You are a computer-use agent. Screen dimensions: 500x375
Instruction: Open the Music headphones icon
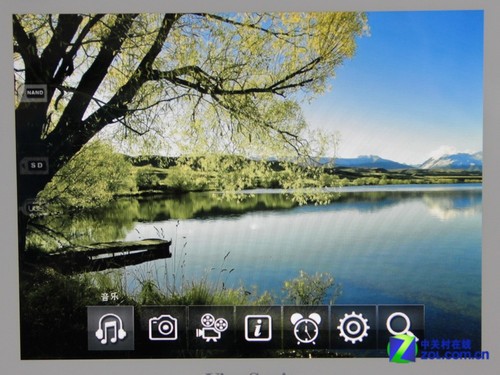tap(111, 328)
